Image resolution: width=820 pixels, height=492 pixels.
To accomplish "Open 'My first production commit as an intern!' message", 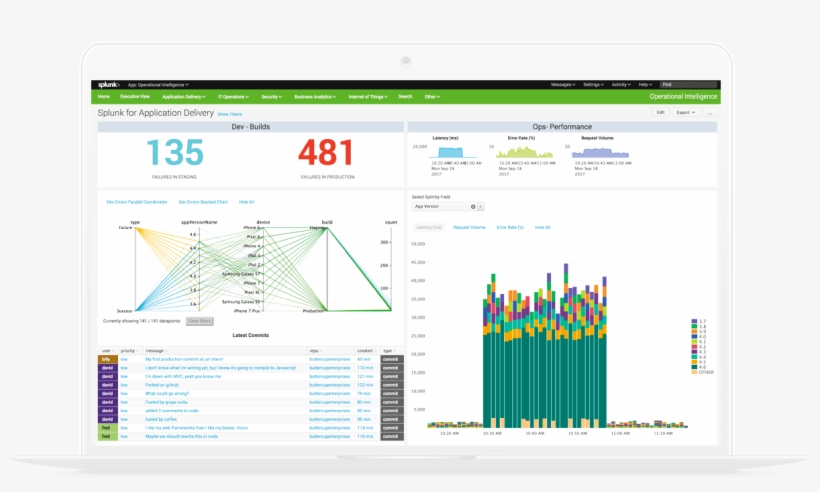I will 184,359.
